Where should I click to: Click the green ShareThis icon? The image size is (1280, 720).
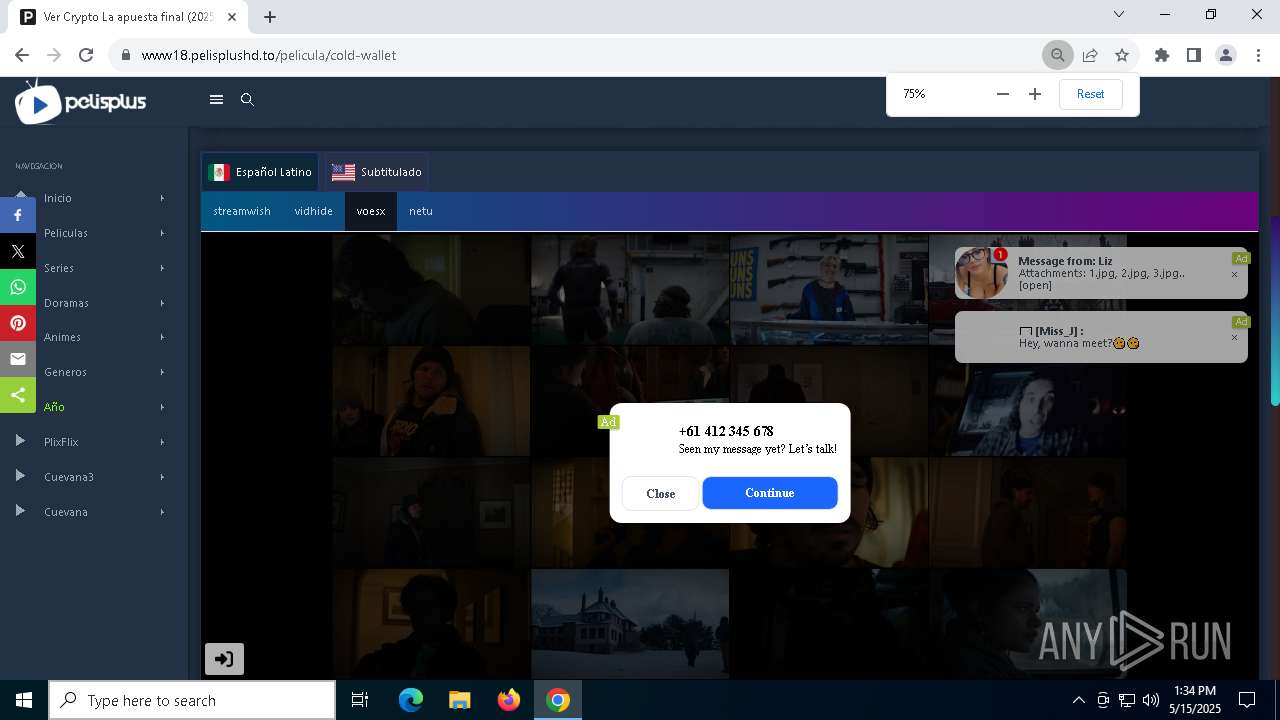18,395
